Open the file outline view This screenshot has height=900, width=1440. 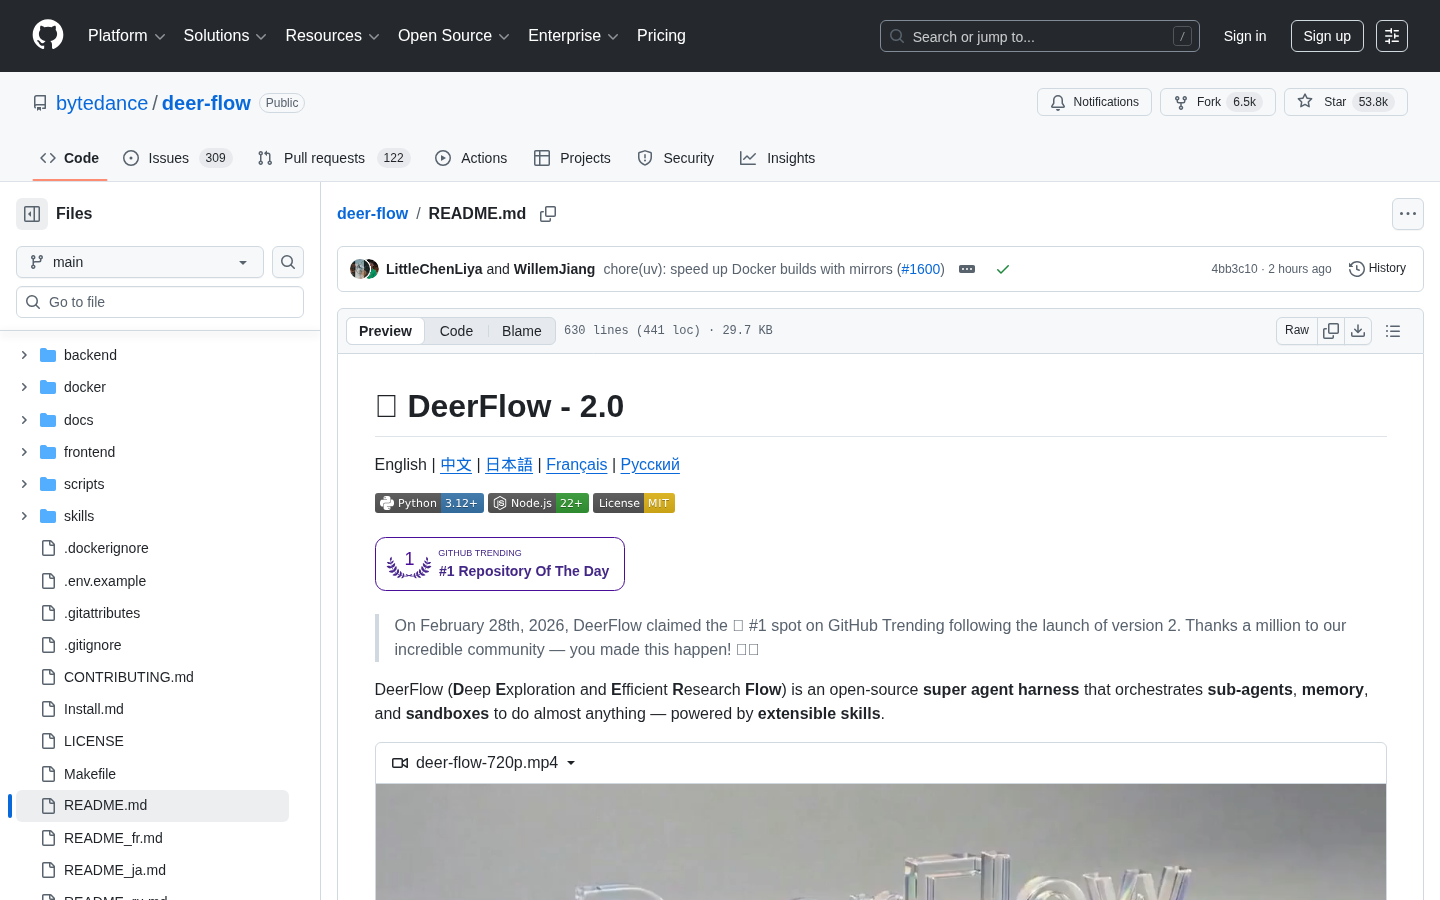1393,330
